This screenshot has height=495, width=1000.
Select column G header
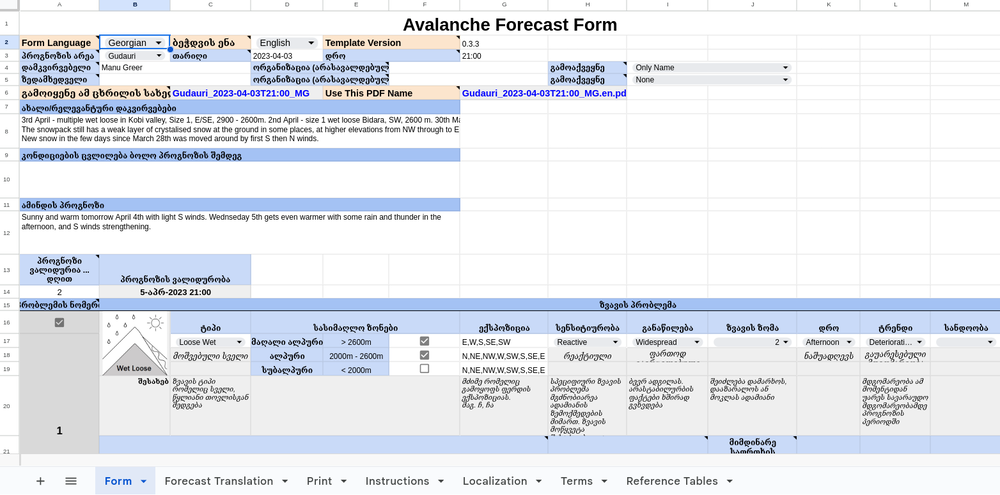(x=504, y=4)
